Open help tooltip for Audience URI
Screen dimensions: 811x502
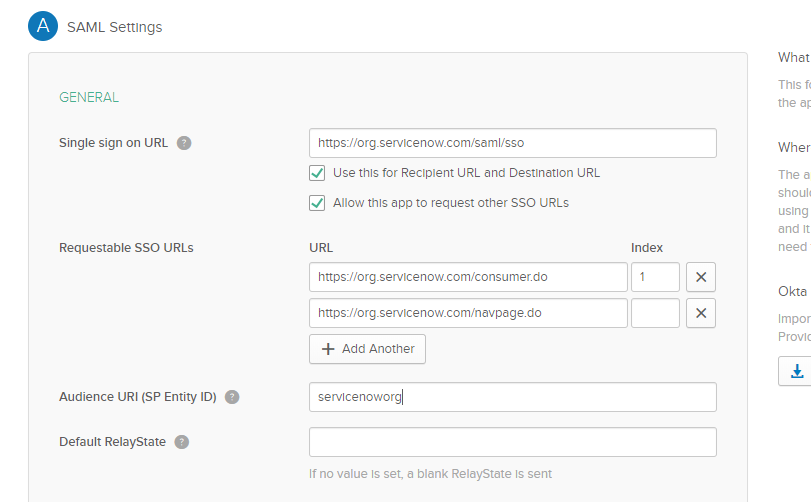pos(232,397)
